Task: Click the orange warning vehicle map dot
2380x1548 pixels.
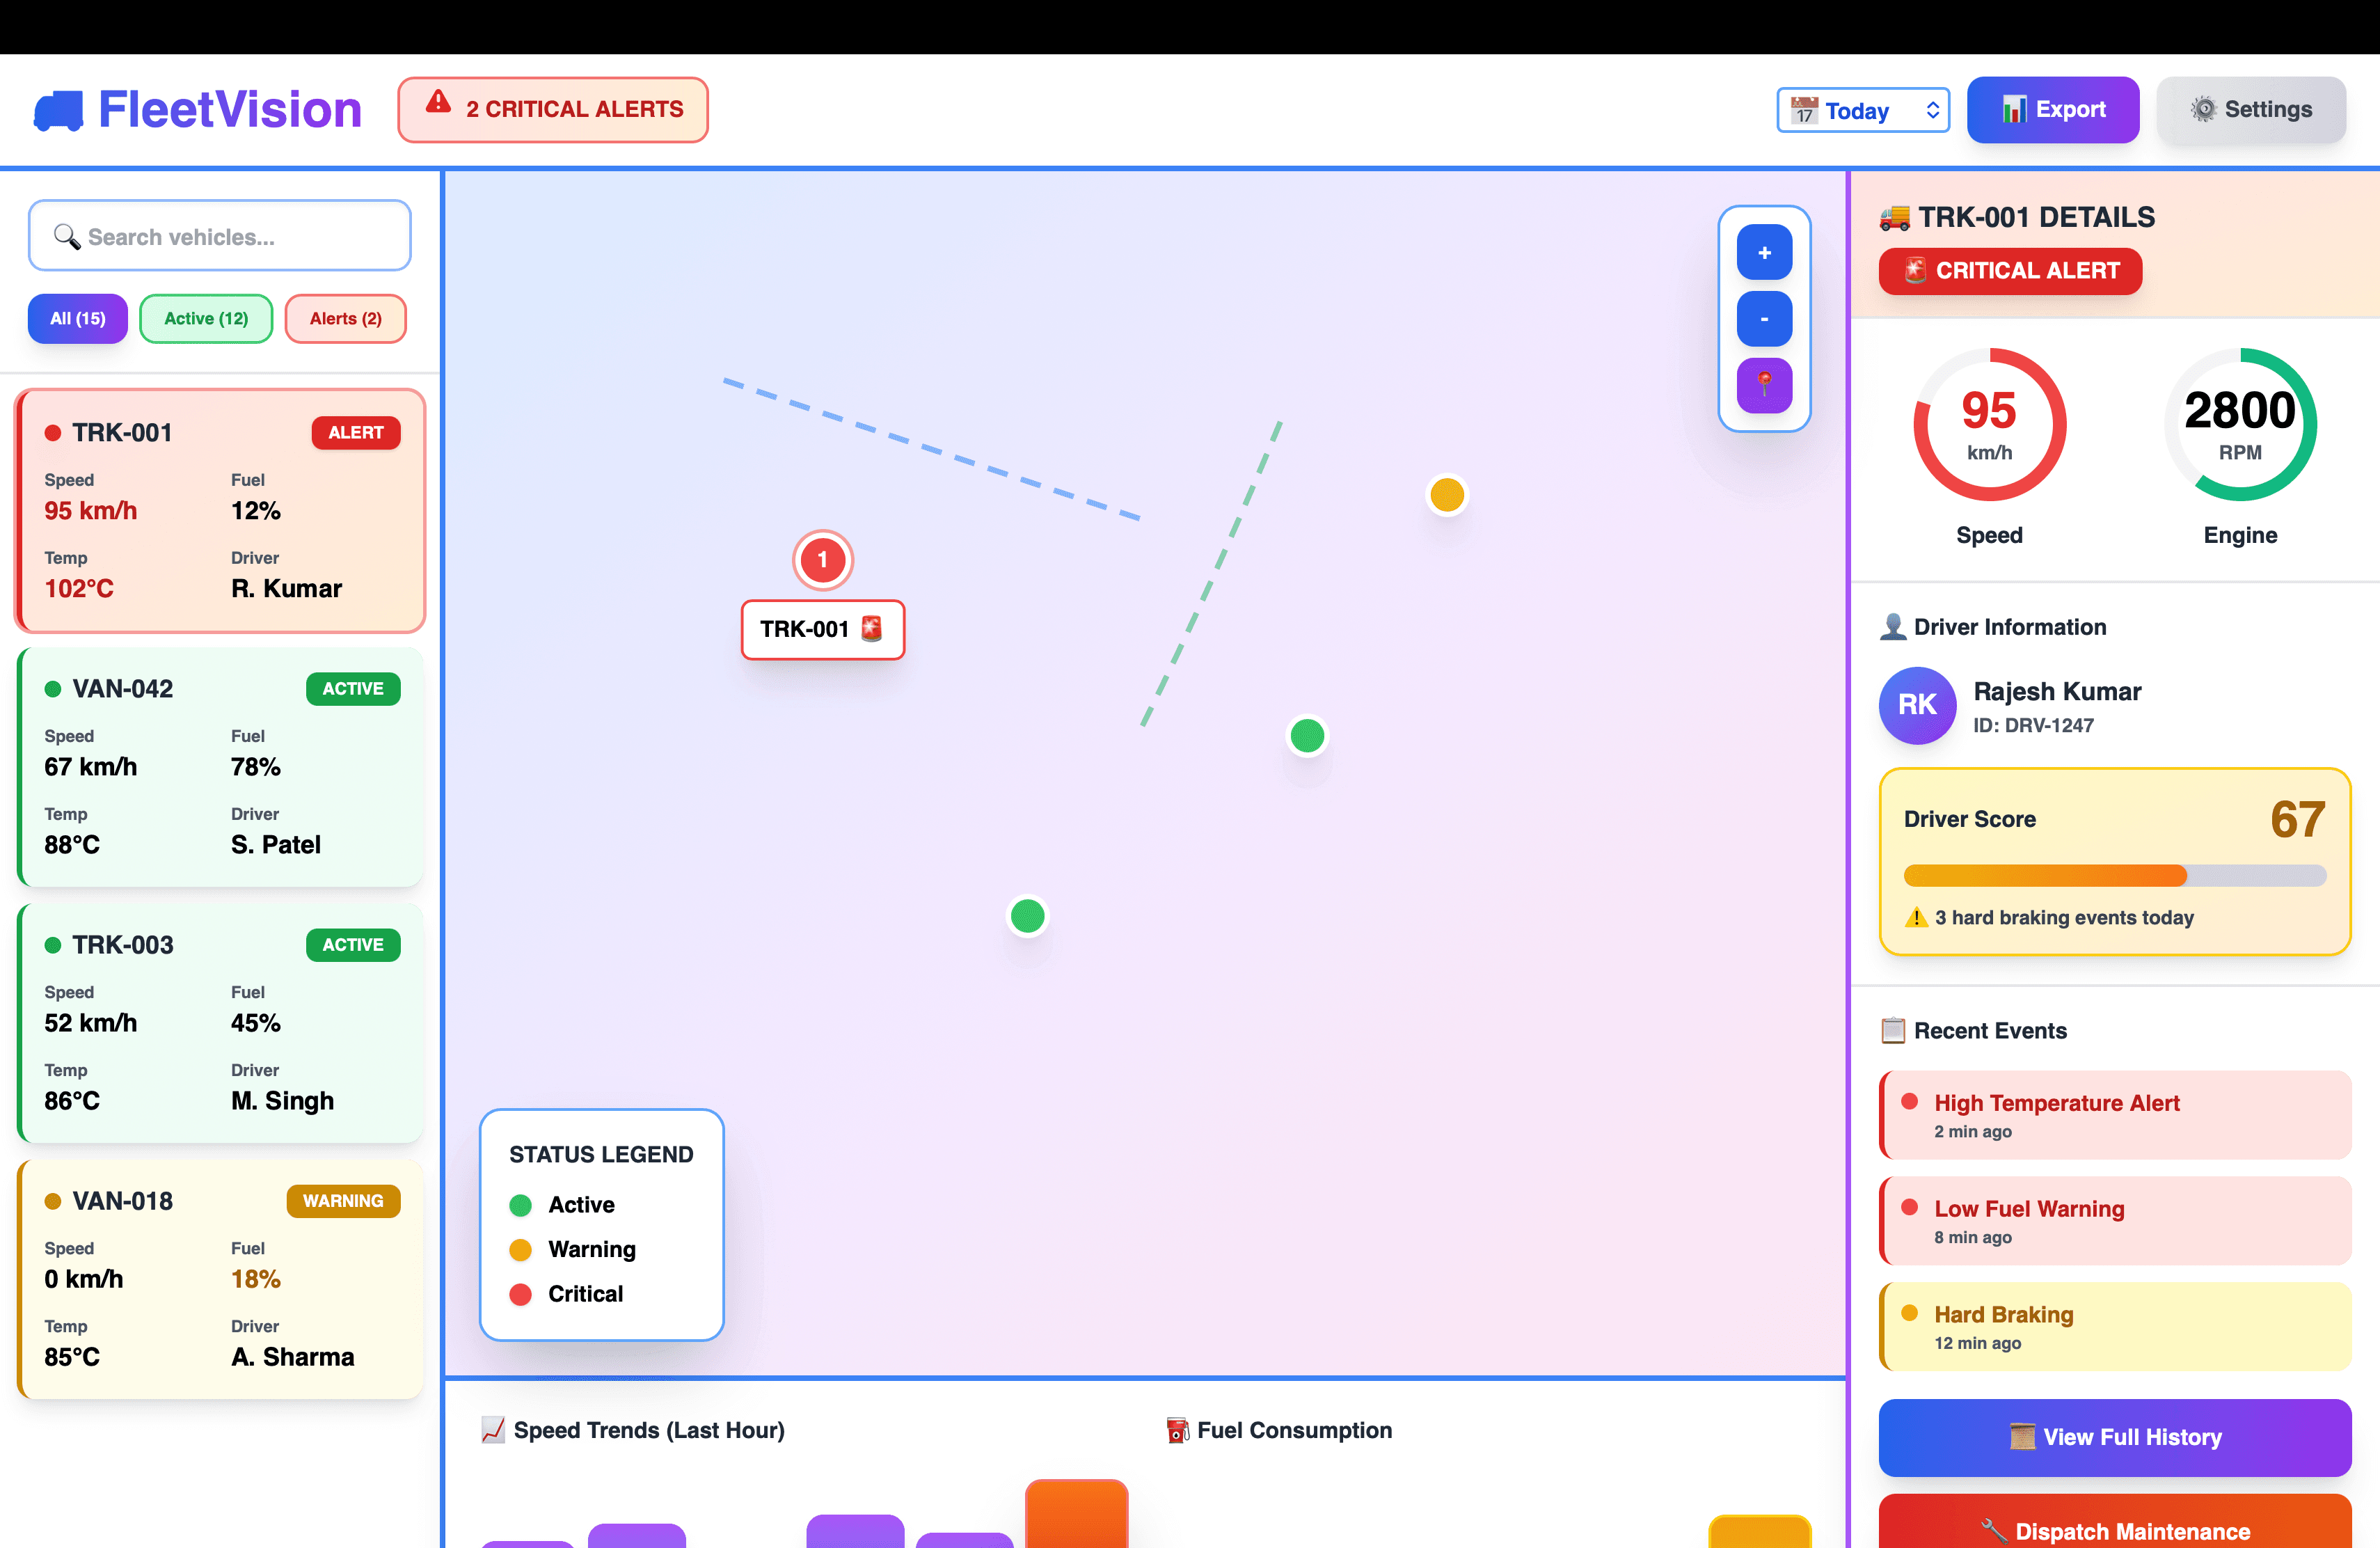Action: (1446, 494)
